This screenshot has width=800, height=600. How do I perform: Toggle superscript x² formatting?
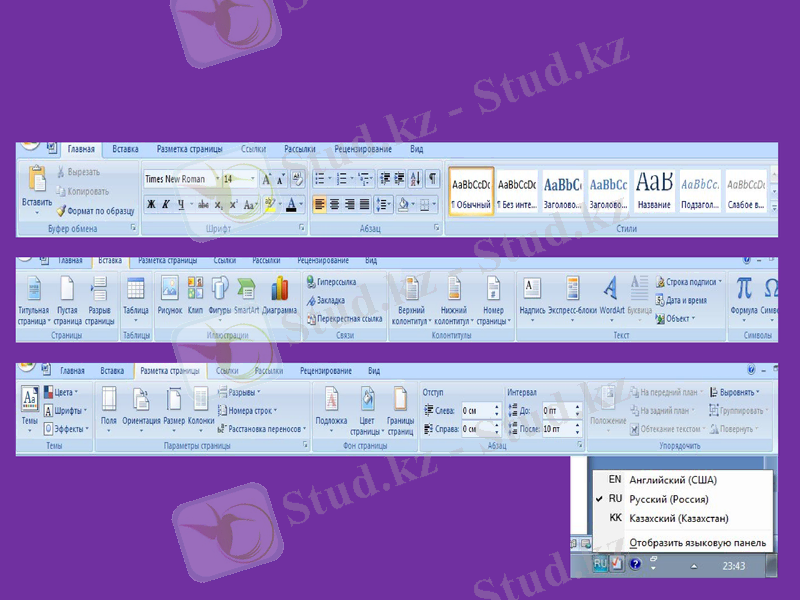[234, 205]
